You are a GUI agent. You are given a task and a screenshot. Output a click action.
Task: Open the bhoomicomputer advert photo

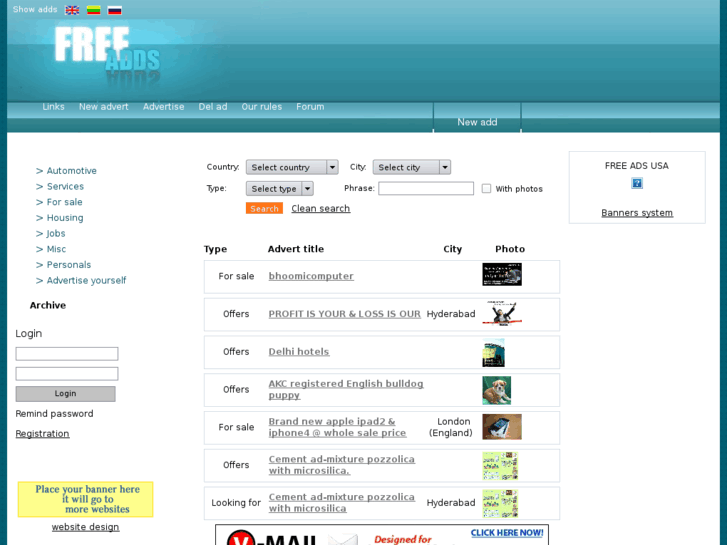click(502, 274)
